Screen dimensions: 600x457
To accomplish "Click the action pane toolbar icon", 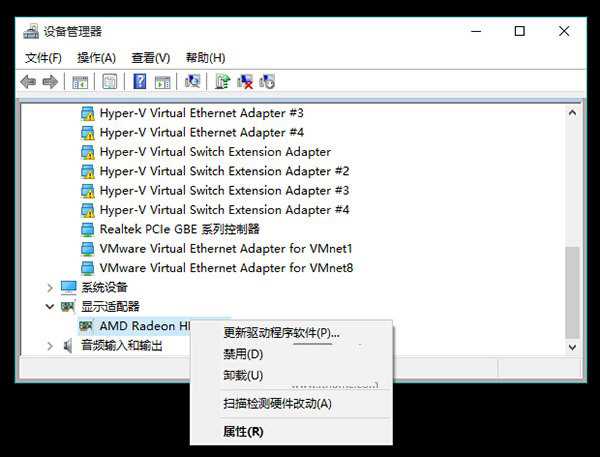I will click(163, 82).
